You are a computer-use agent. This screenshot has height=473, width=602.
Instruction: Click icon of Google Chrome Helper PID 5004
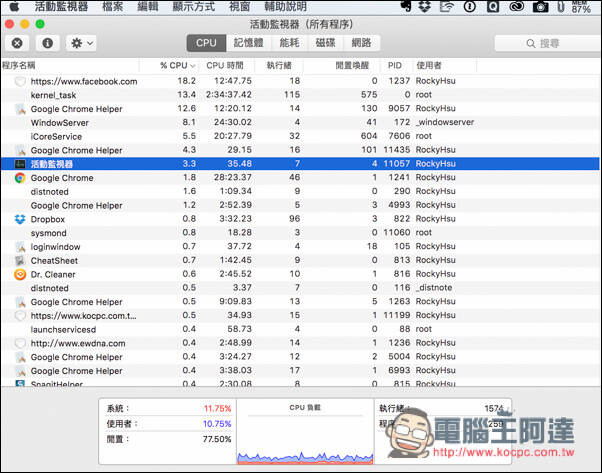[20, 357]
